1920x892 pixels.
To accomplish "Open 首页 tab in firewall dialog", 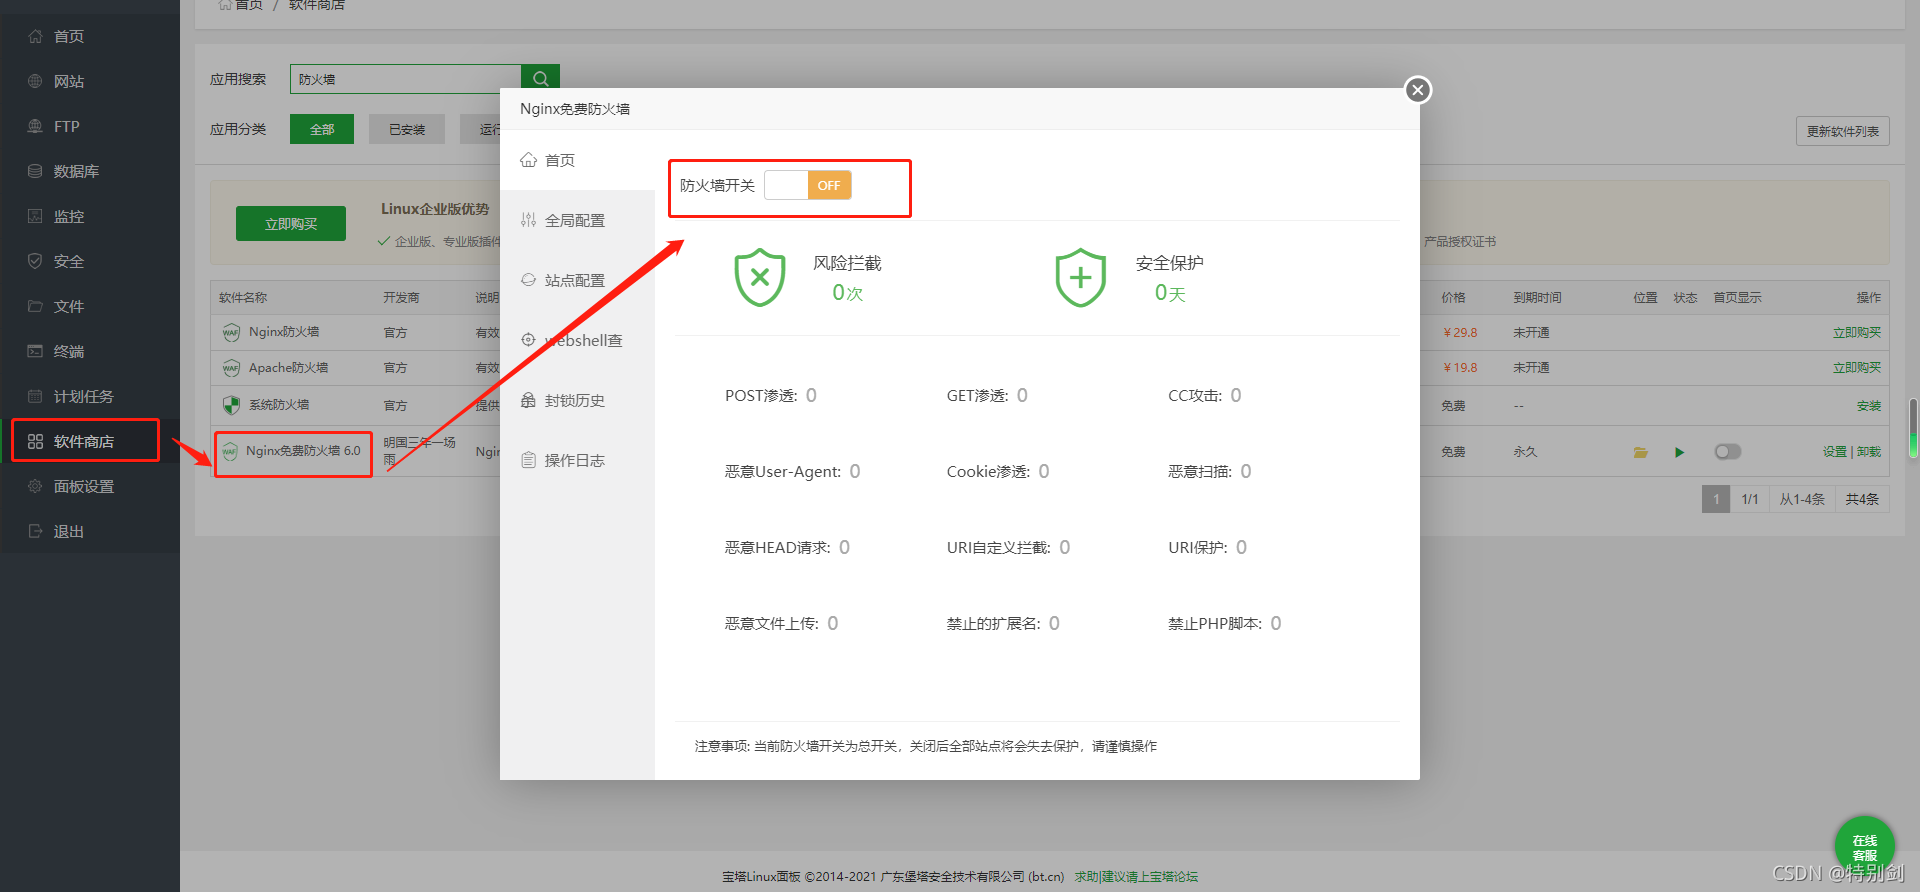I will tap(577, 160).
